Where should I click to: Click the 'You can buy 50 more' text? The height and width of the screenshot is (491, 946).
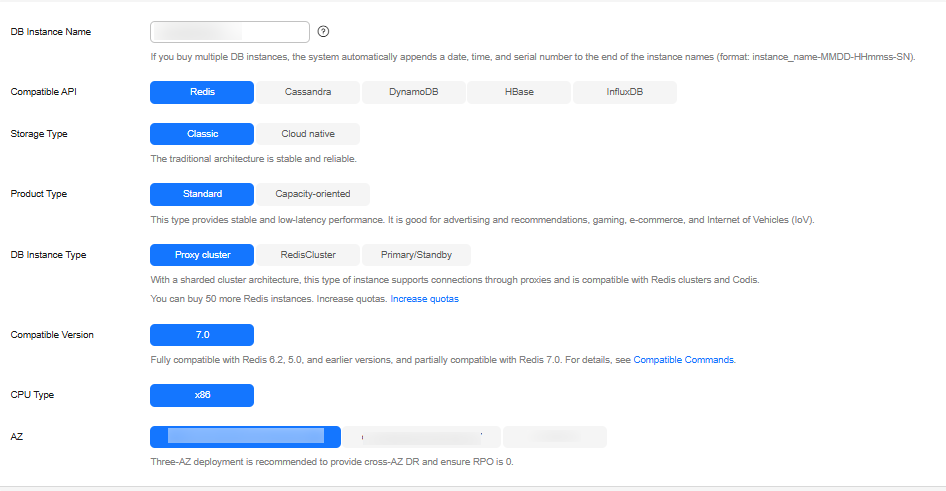268,299
